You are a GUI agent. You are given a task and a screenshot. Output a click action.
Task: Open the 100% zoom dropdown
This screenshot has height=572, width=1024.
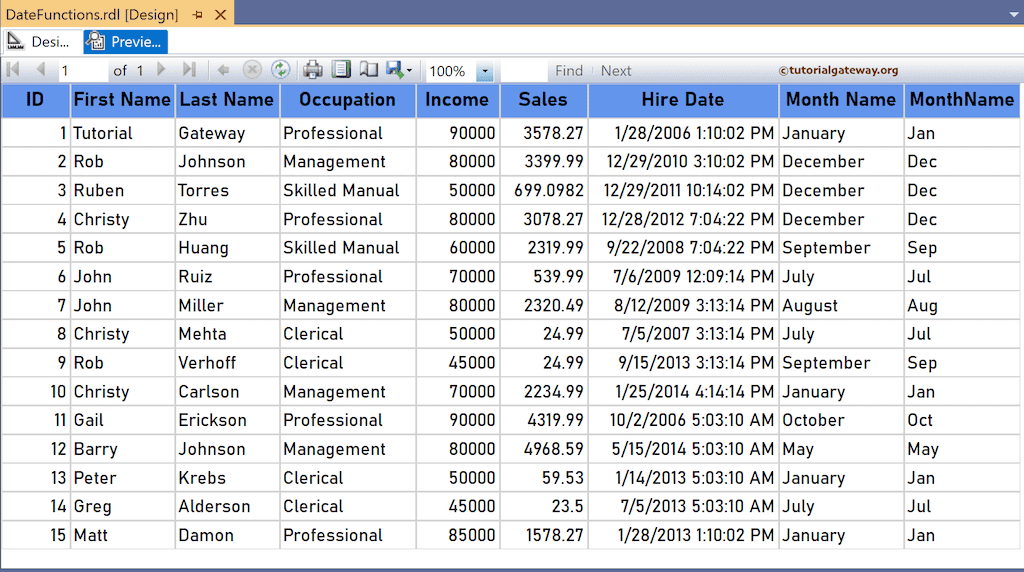(x=485, y=71)
